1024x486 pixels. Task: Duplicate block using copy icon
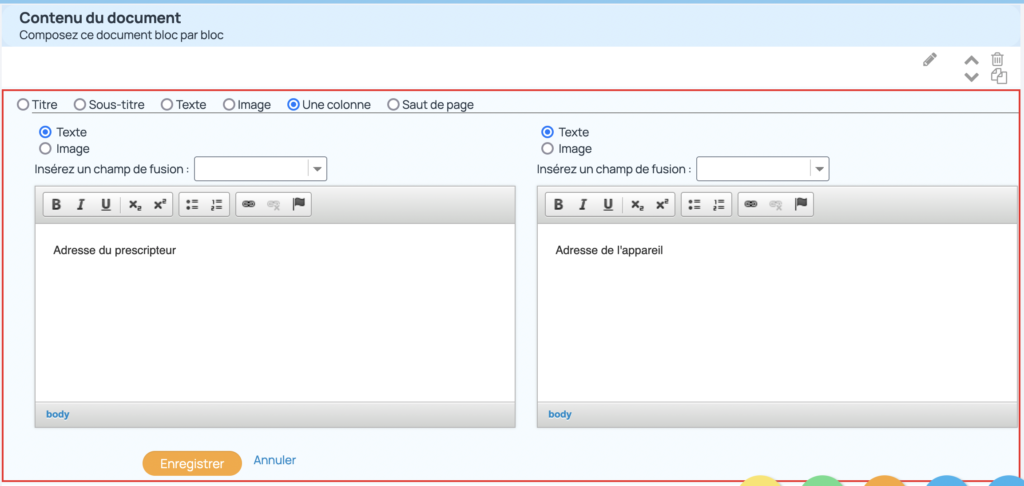coord(999,76)
